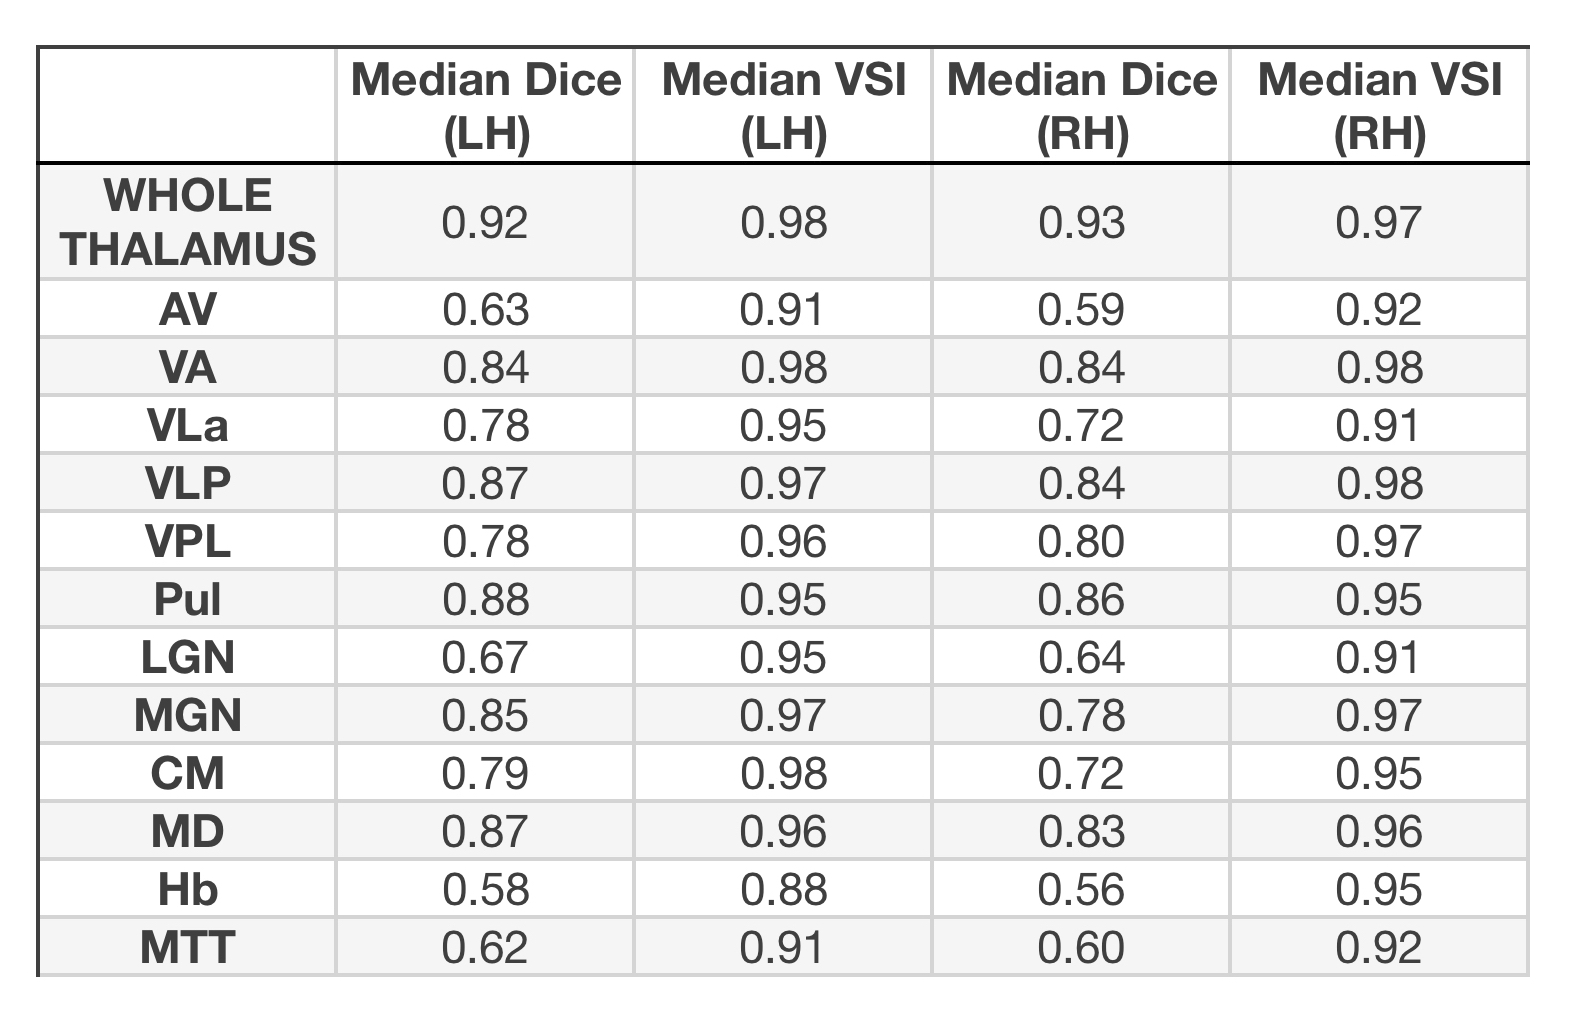This screenshot has width=1576, height=1027.
Task: Select the Pul row label
Action: pos(188,600)
